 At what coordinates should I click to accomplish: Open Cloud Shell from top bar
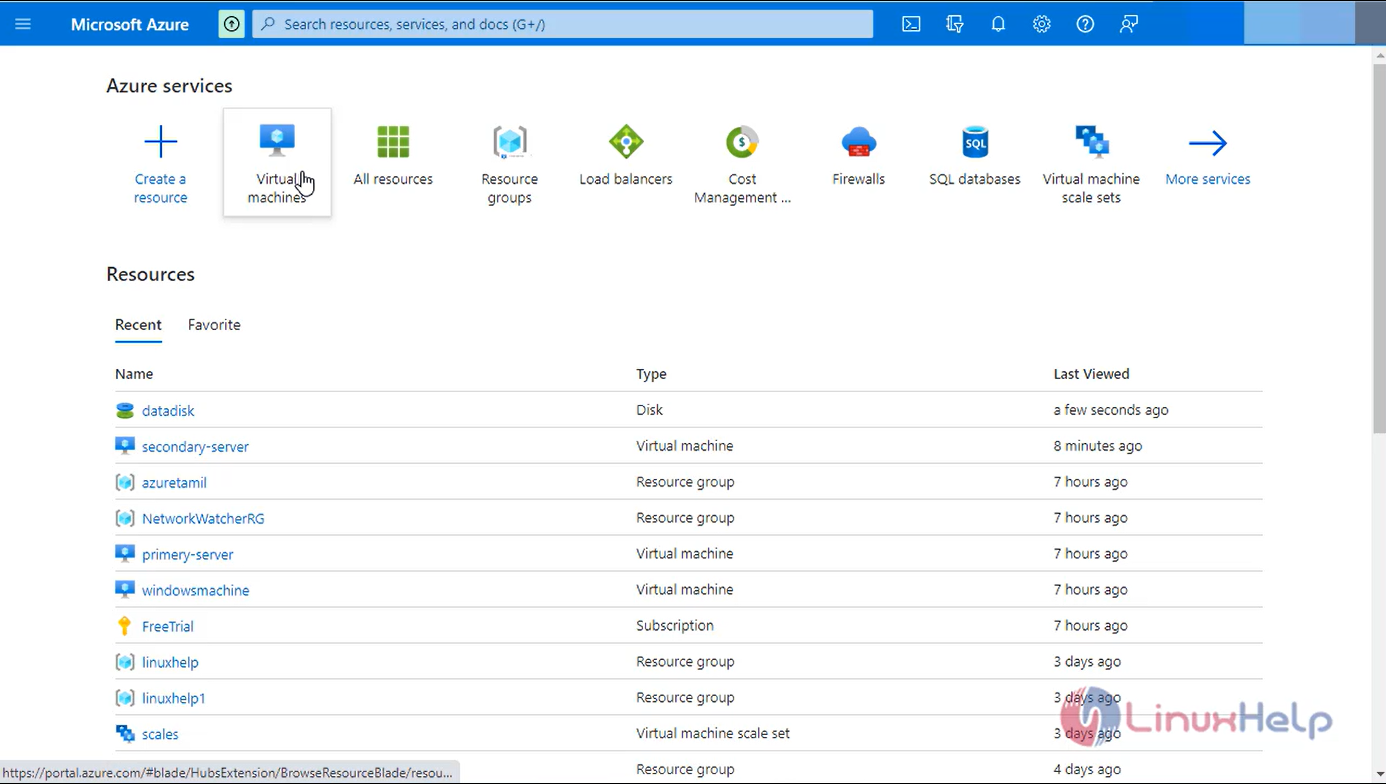(x=911, y=24)
